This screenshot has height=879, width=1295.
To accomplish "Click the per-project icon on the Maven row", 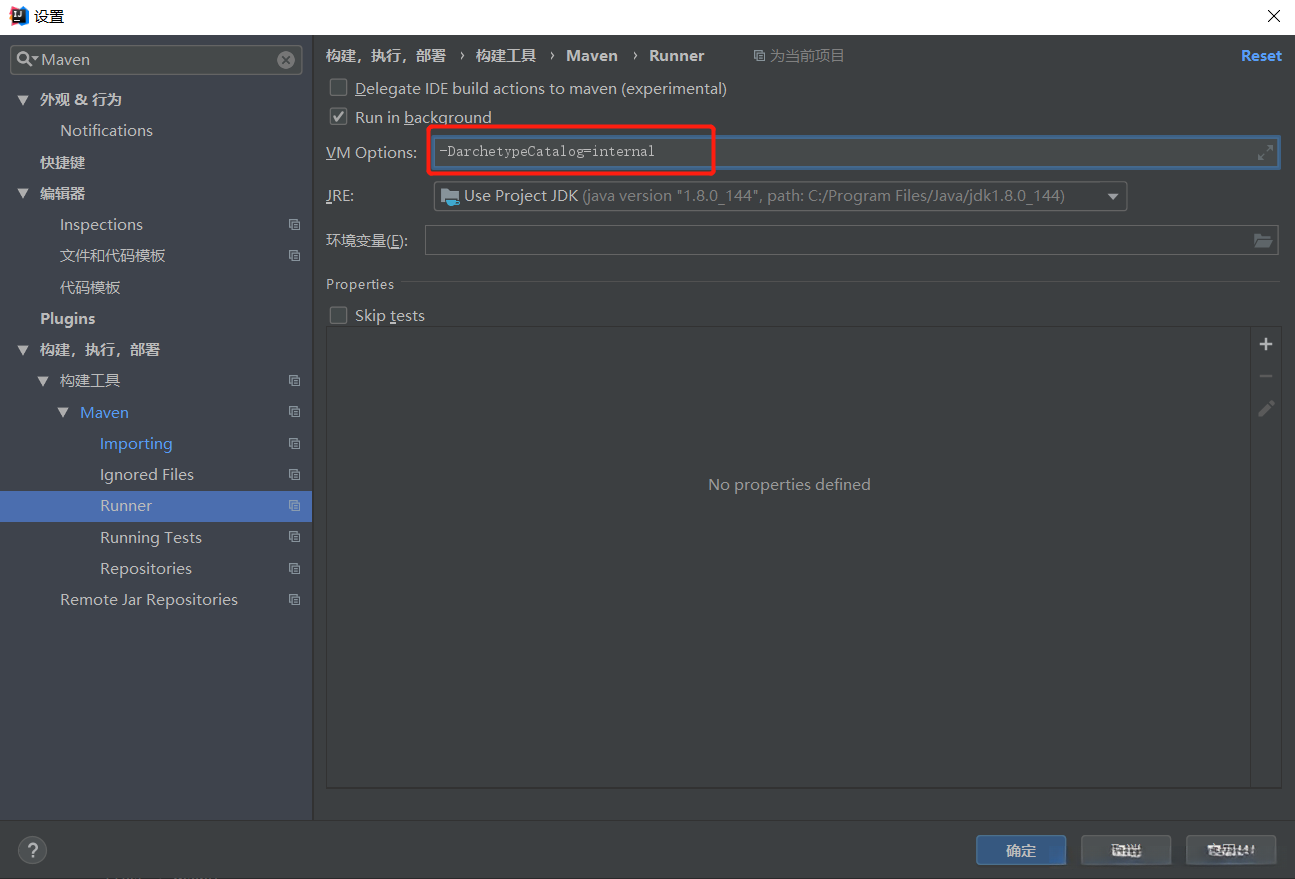I will [294, 412].
